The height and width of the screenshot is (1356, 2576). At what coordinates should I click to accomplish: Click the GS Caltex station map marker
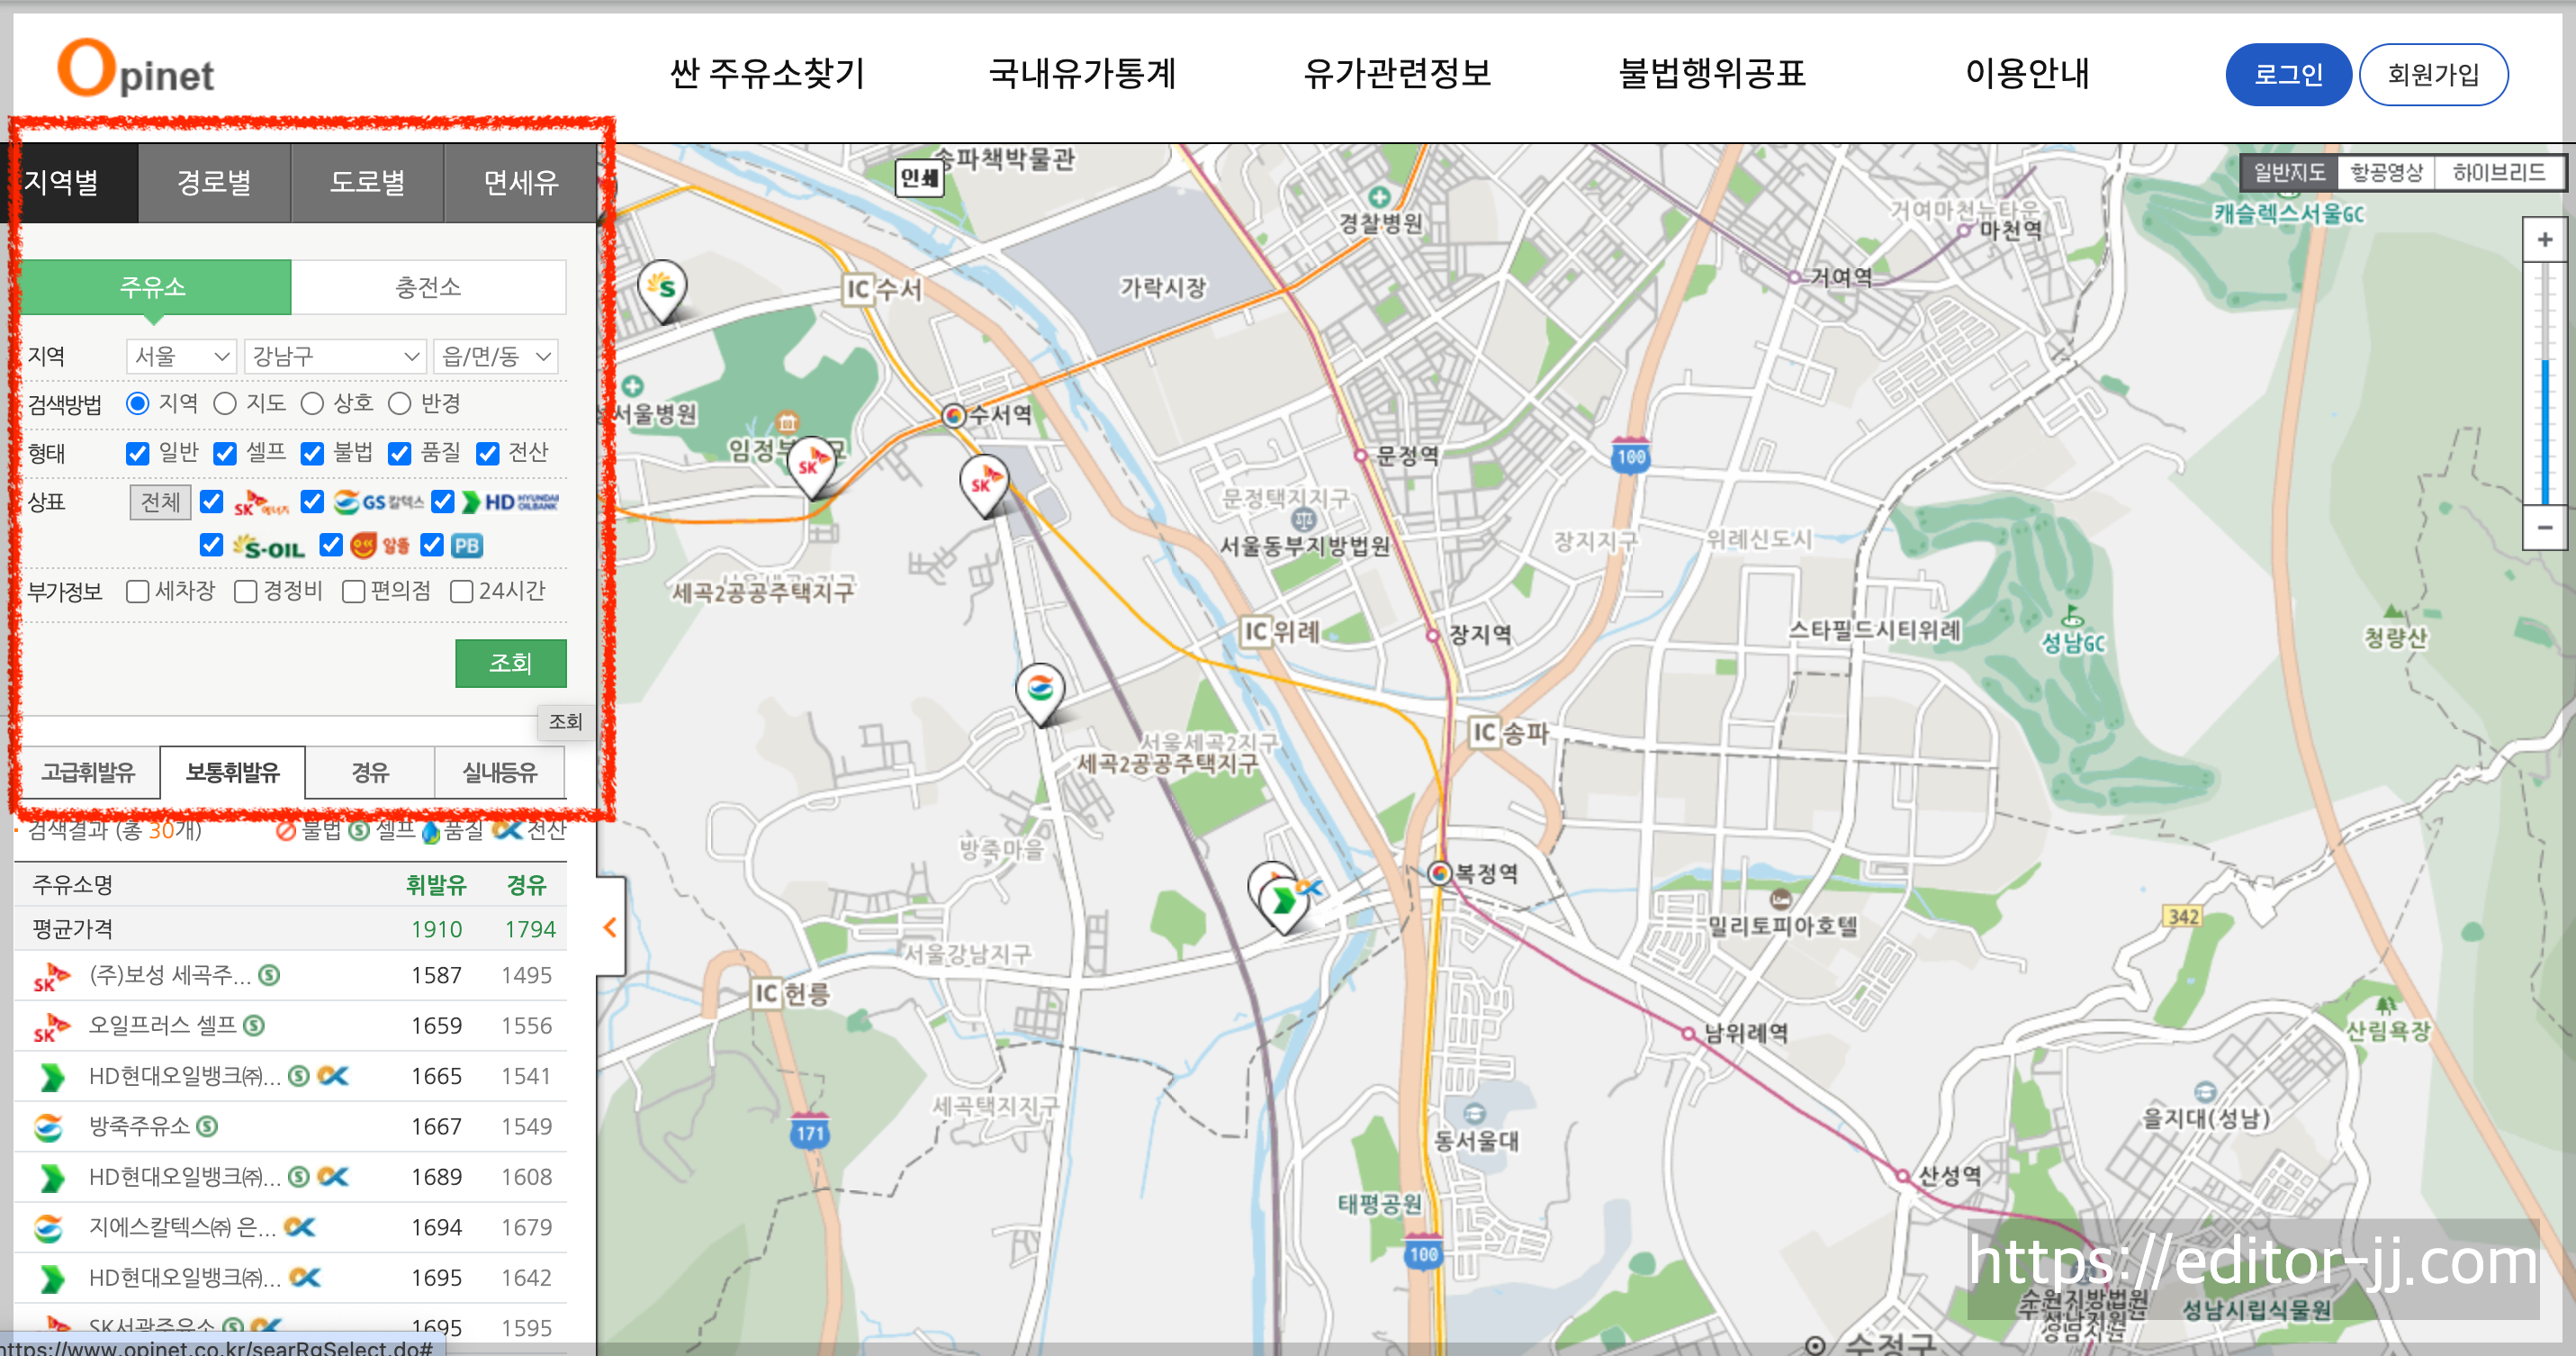point(1040,689)
